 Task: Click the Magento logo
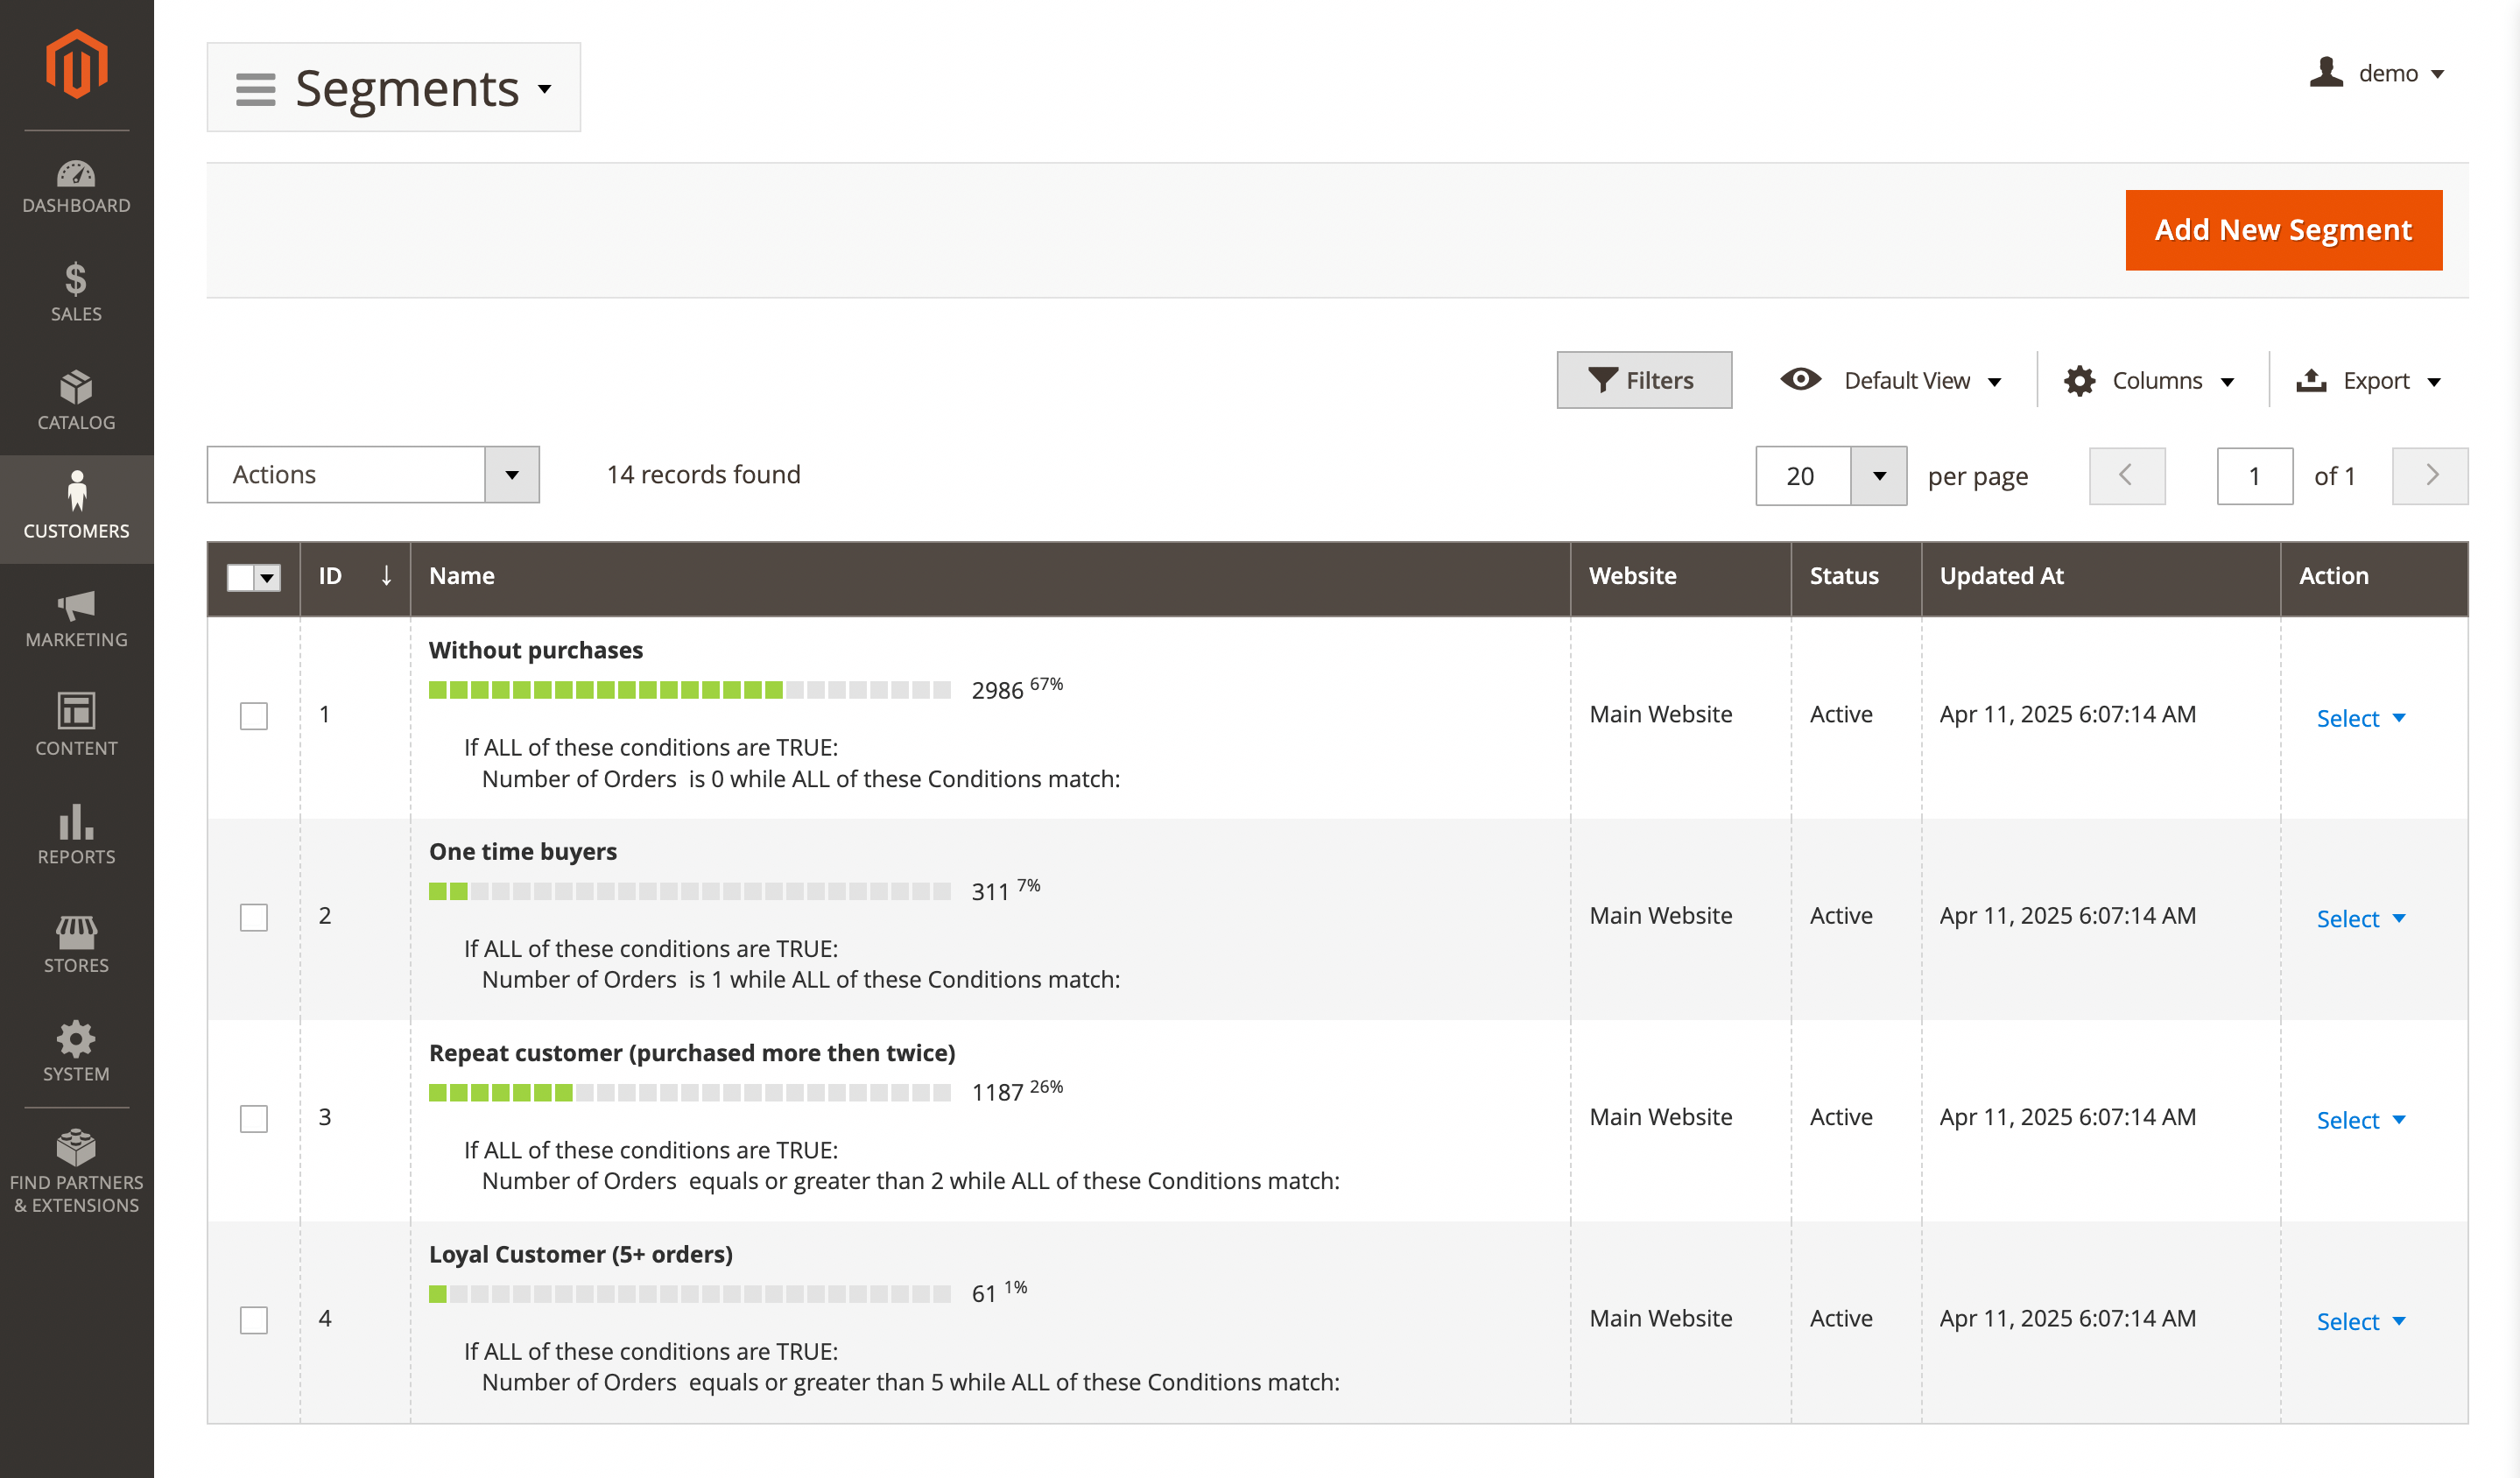pos(76,62)
